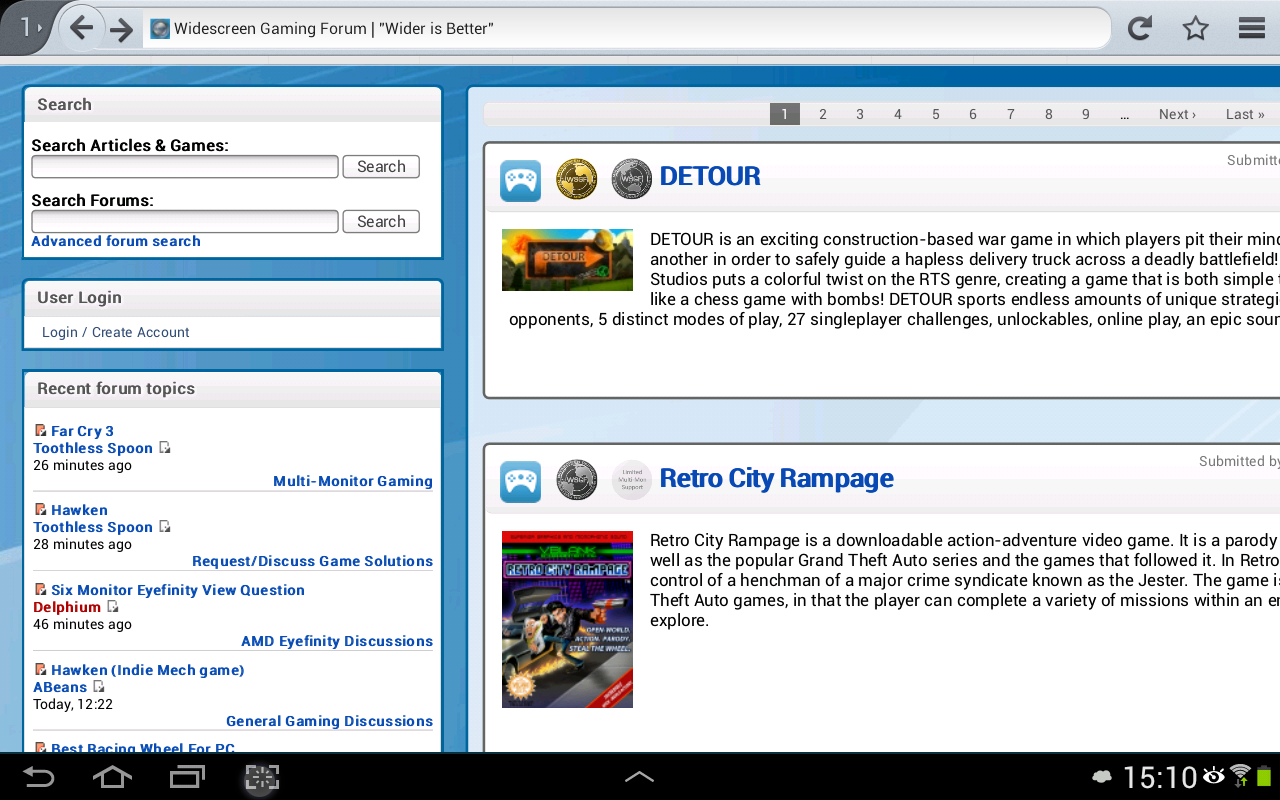Open Hawken (Indie Mech game) topic

pos(148,670)
